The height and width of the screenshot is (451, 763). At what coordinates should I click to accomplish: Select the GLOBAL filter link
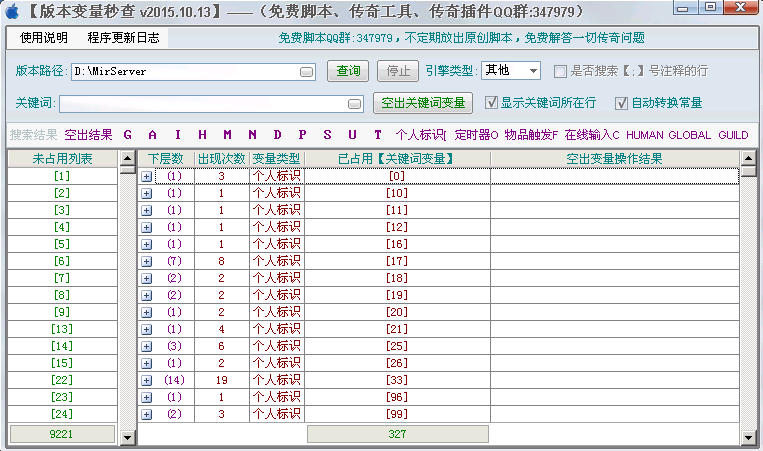[x=690, y=135]
